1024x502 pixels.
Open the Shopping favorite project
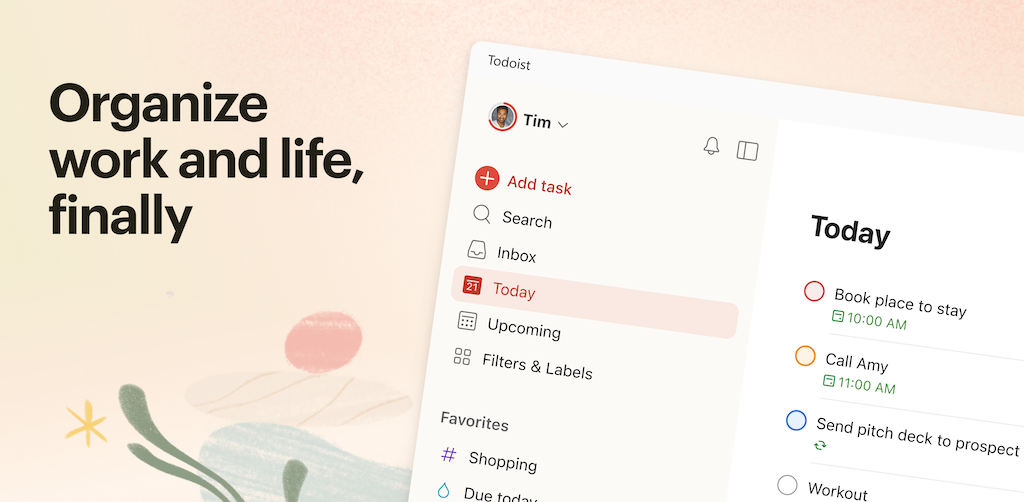503,462
